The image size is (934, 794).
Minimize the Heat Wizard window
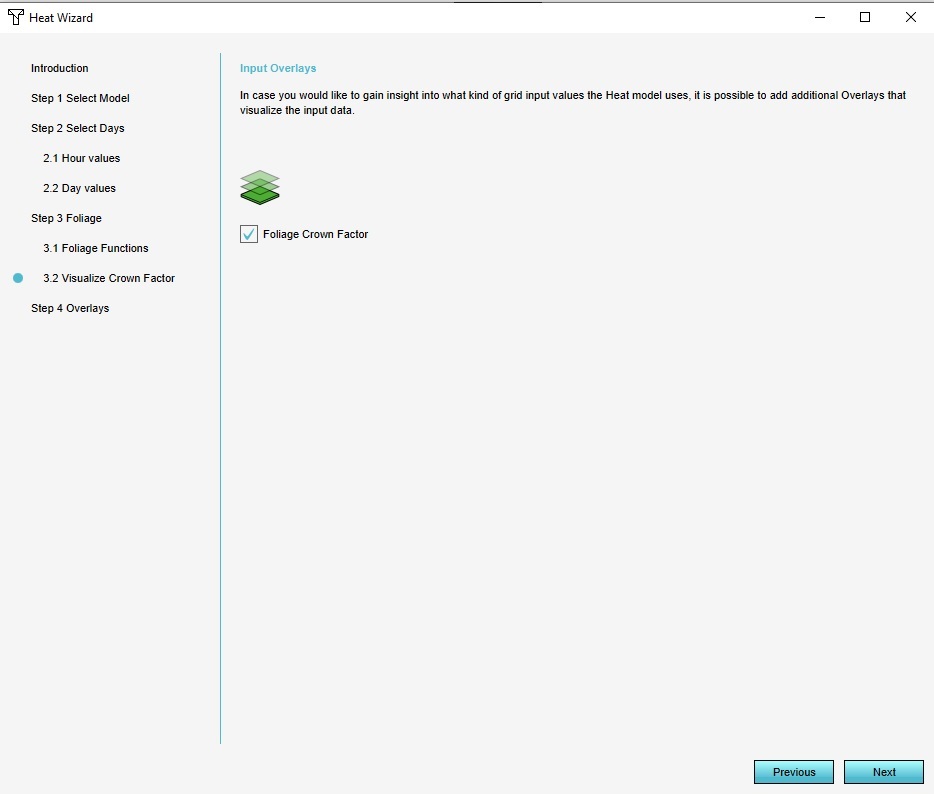coord(819,17)
